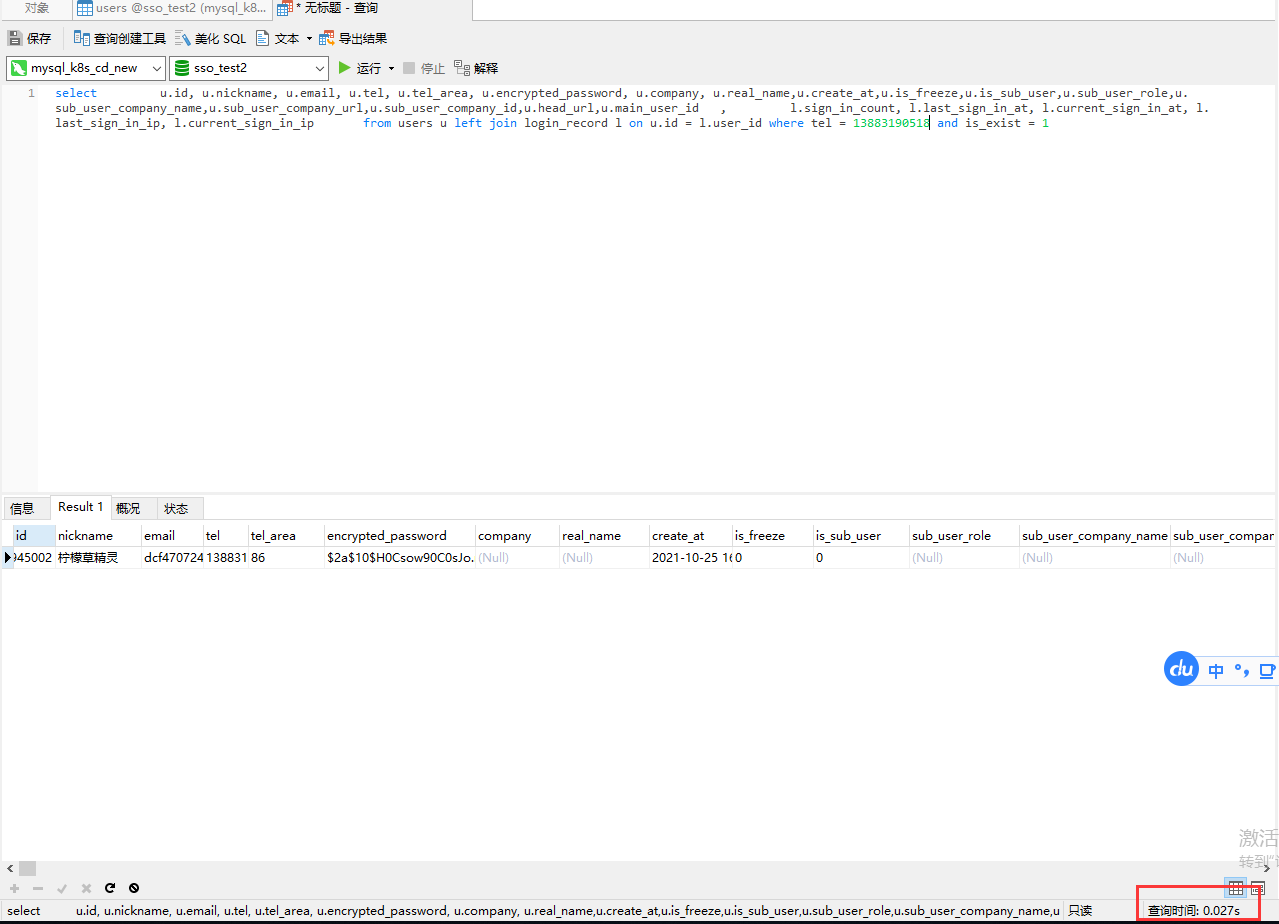Open the sso_test2 database dropdown

tap(248, 68)
